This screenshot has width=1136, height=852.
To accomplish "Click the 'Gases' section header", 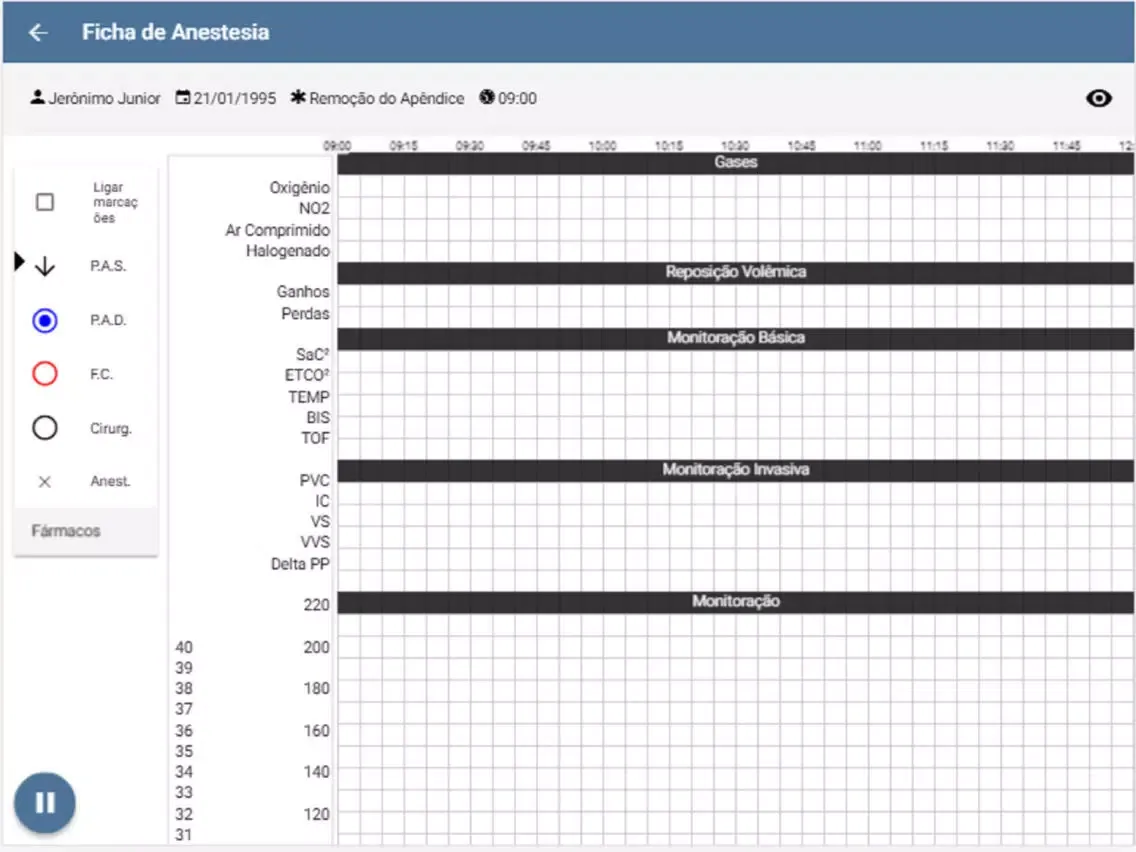I will click(735, 162).
